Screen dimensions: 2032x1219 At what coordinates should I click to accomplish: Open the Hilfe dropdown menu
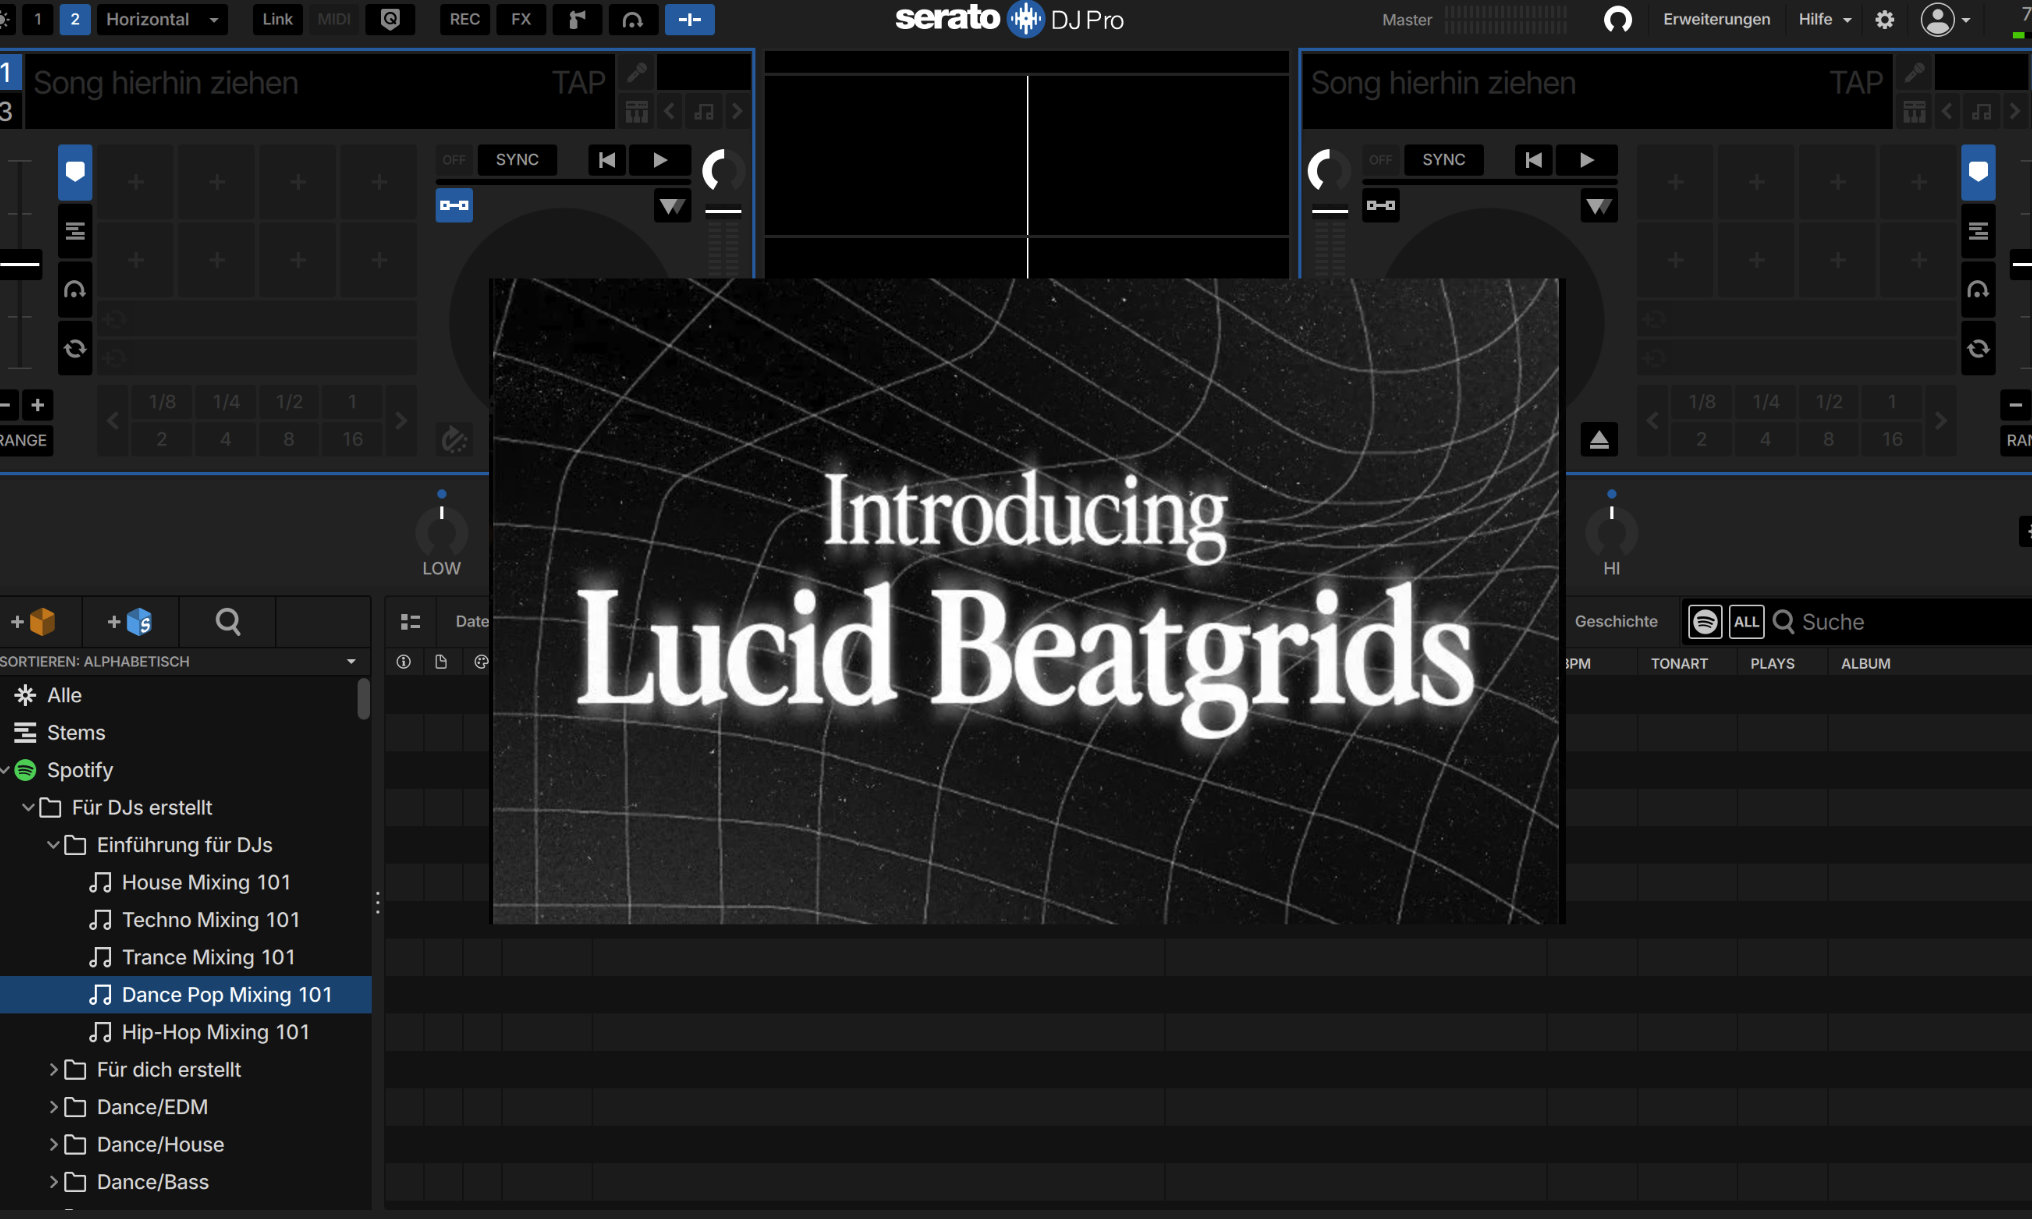click(1825, 19)
